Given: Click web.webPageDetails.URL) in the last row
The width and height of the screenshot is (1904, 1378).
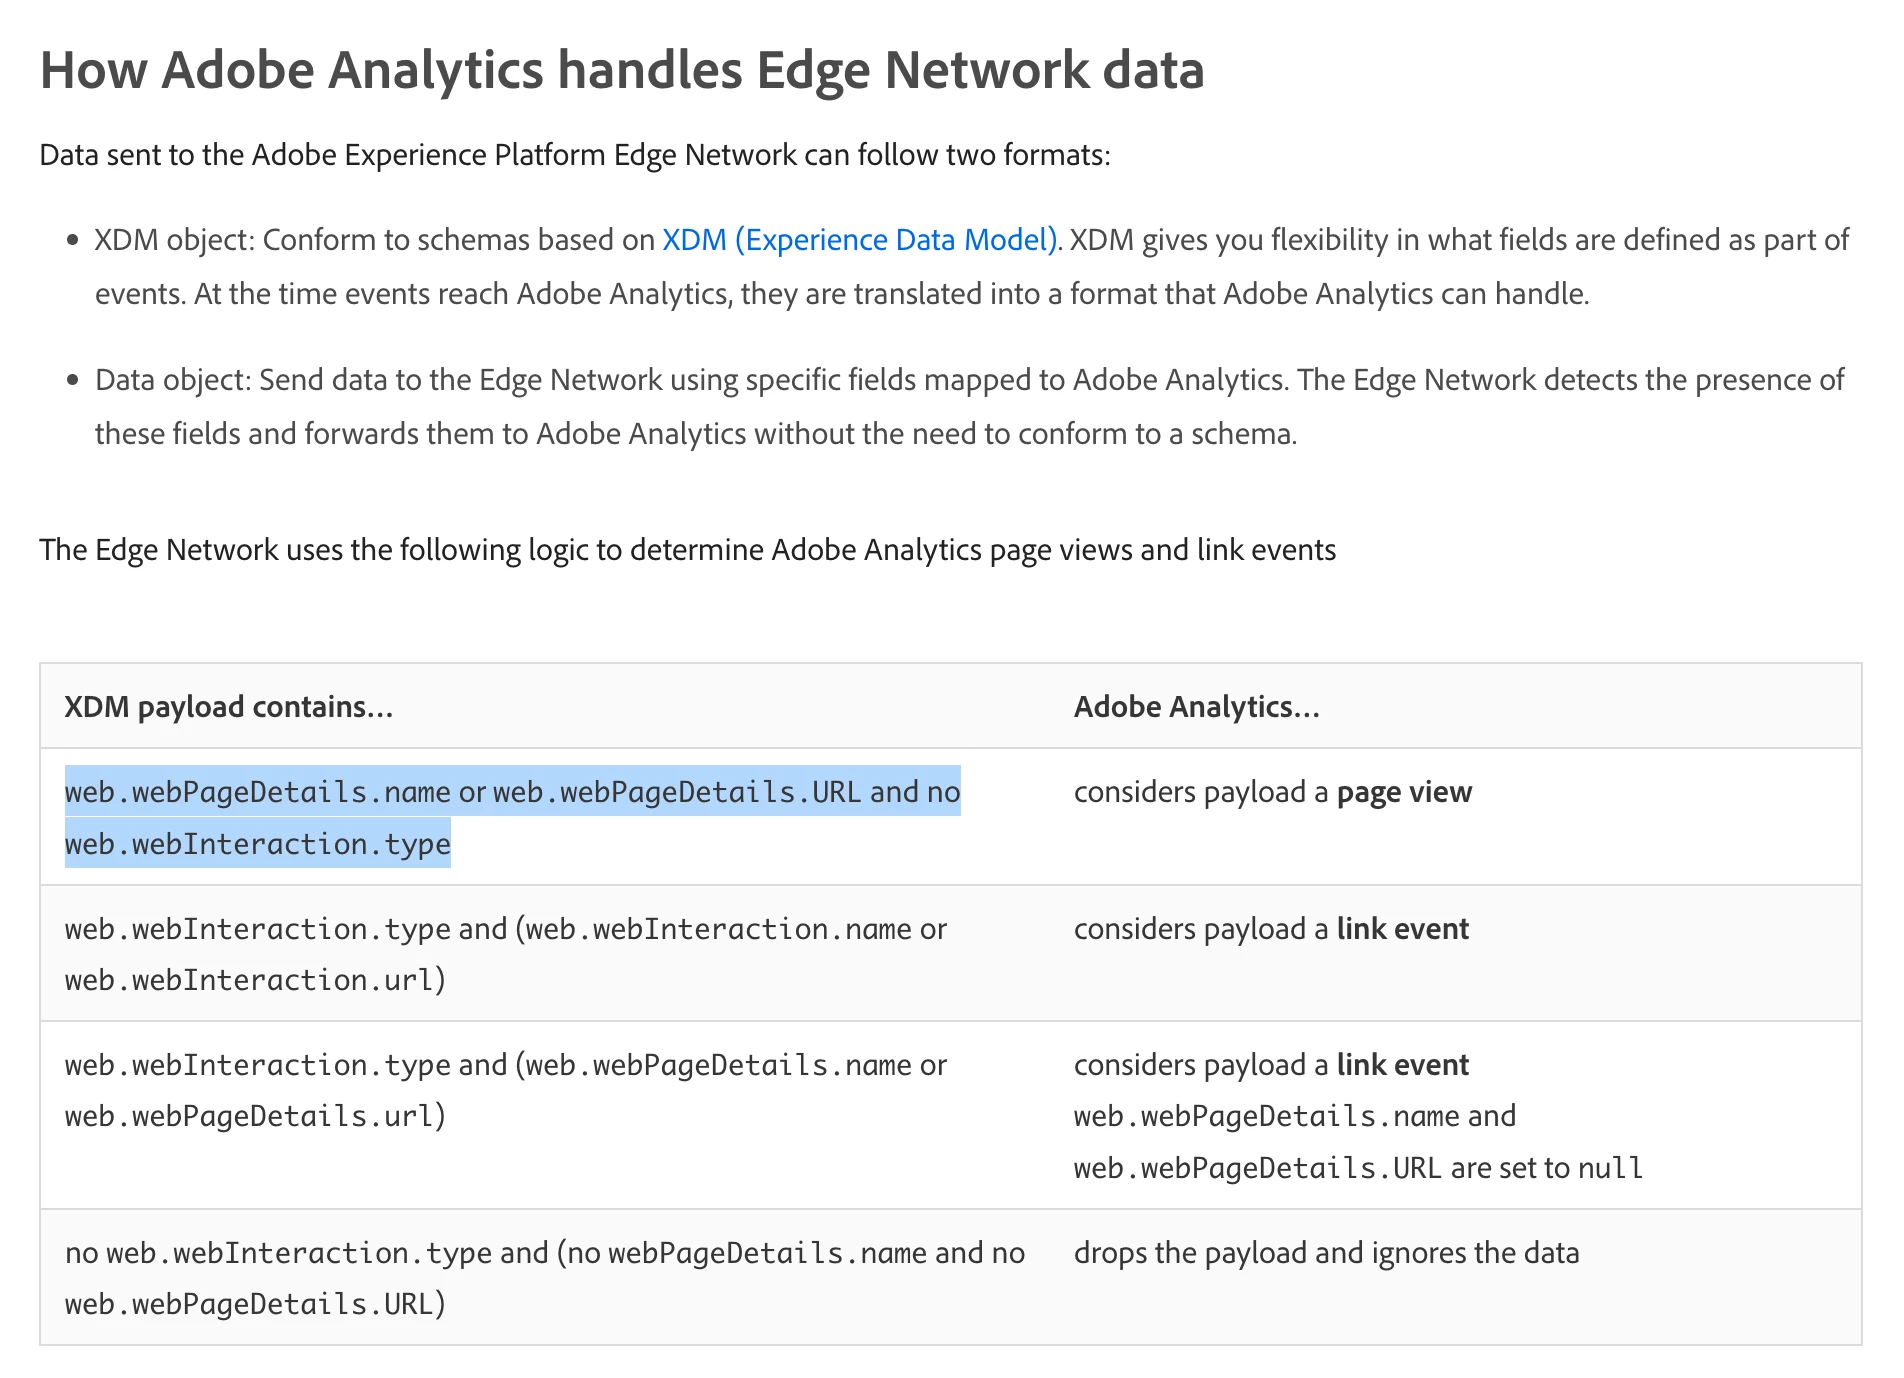Looking at the screenshot, I should (255, 1304).
